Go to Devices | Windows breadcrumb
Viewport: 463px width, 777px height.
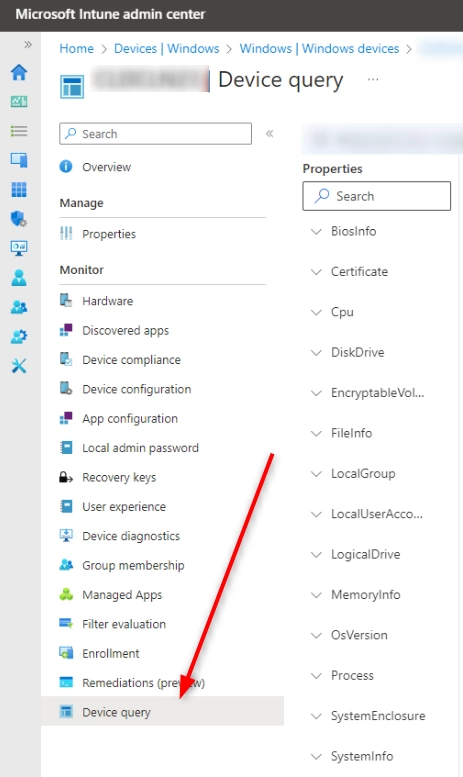(167, 49)
